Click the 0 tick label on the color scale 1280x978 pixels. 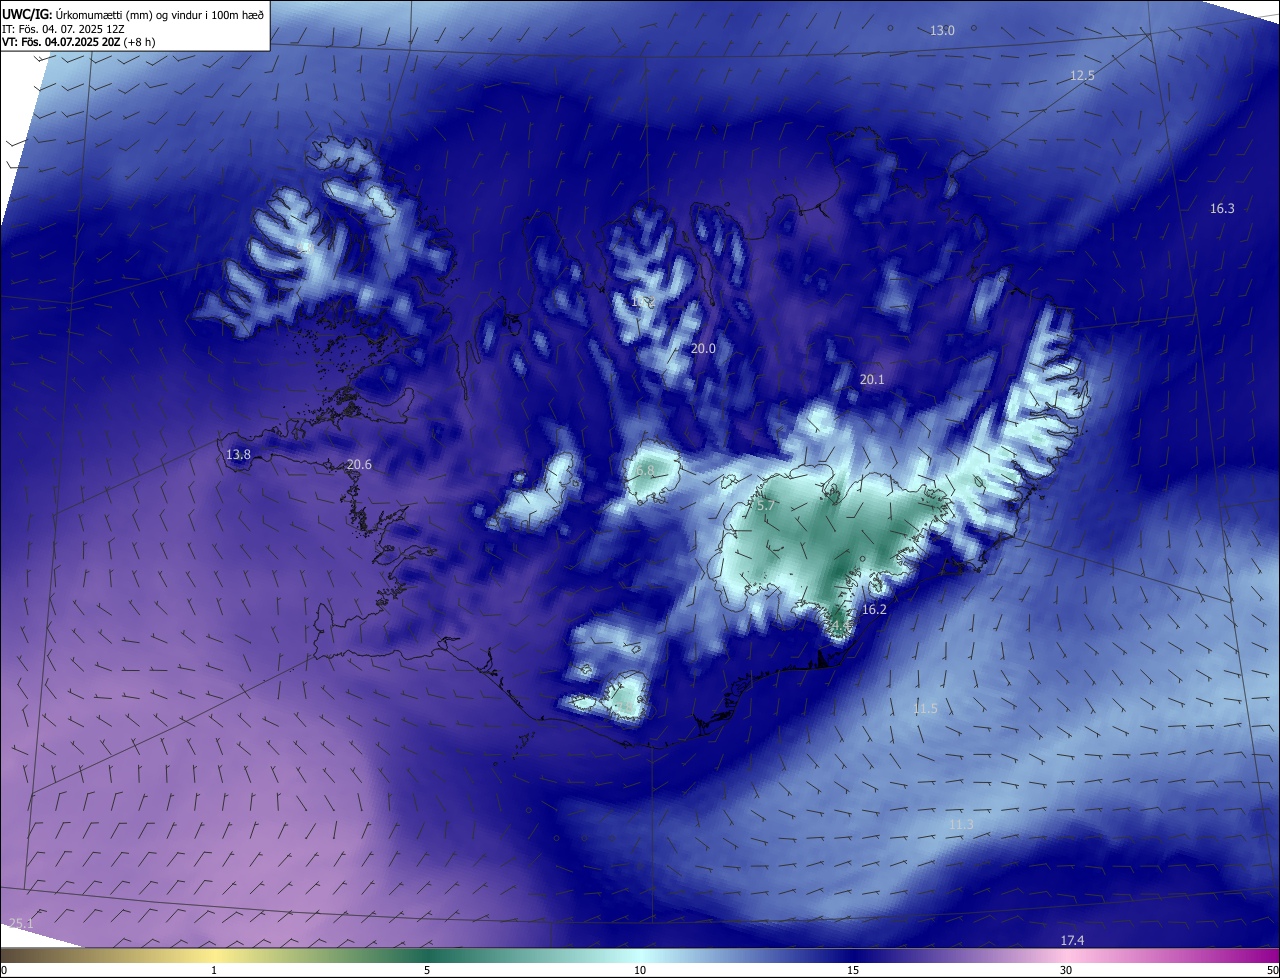pos(4,970)
